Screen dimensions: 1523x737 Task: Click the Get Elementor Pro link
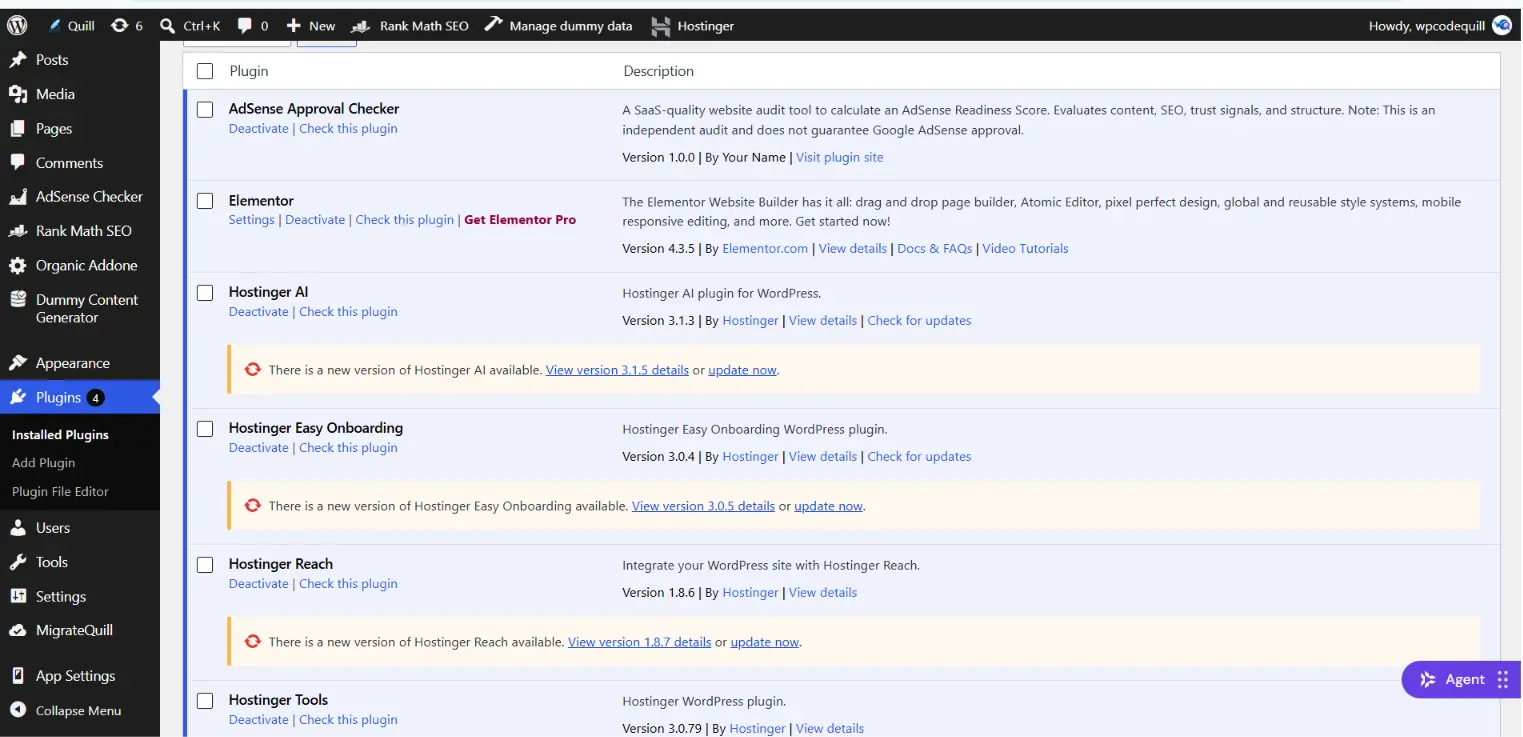click(x=520, y=220)
